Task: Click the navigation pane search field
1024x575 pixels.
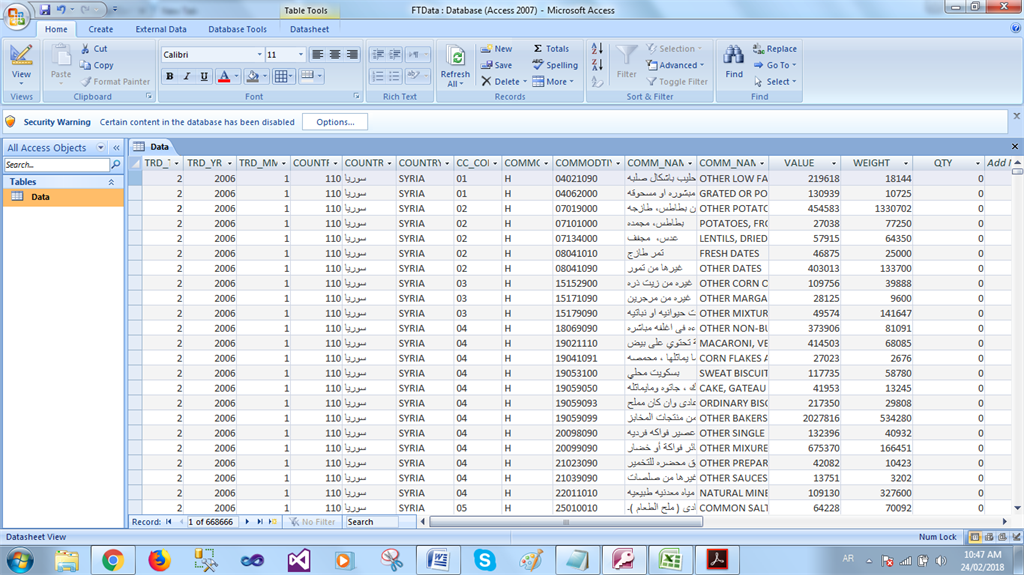Action: pyautogui.click(x=57, y=165)
